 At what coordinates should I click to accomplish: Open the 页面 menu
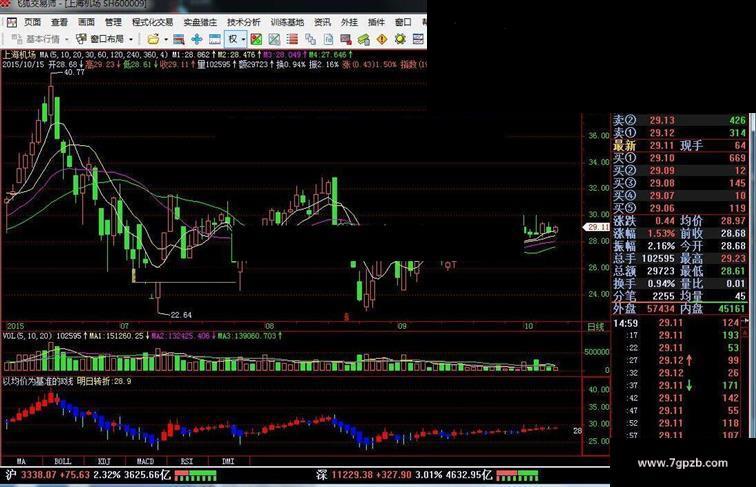click(32, 22)
